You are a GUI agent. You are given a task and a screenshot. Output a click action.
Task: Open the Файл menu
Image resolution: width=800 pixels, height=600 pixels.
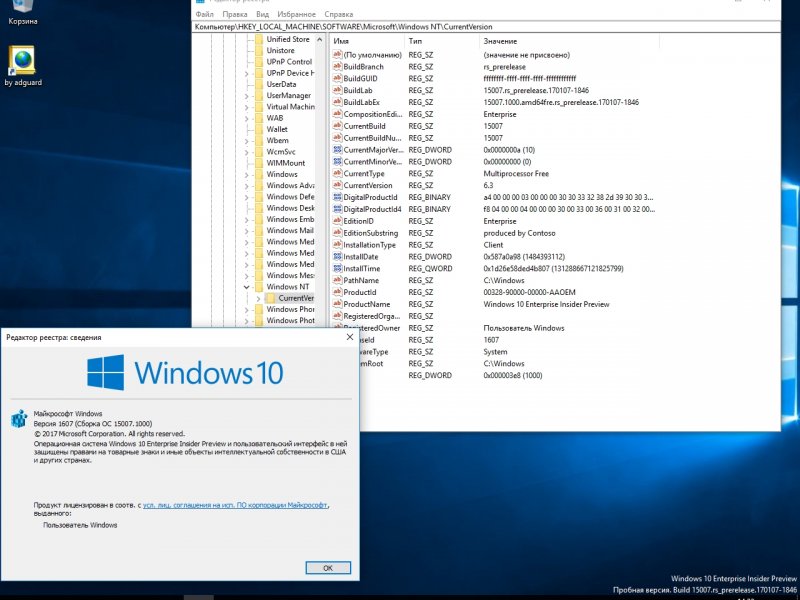[205, 14]
